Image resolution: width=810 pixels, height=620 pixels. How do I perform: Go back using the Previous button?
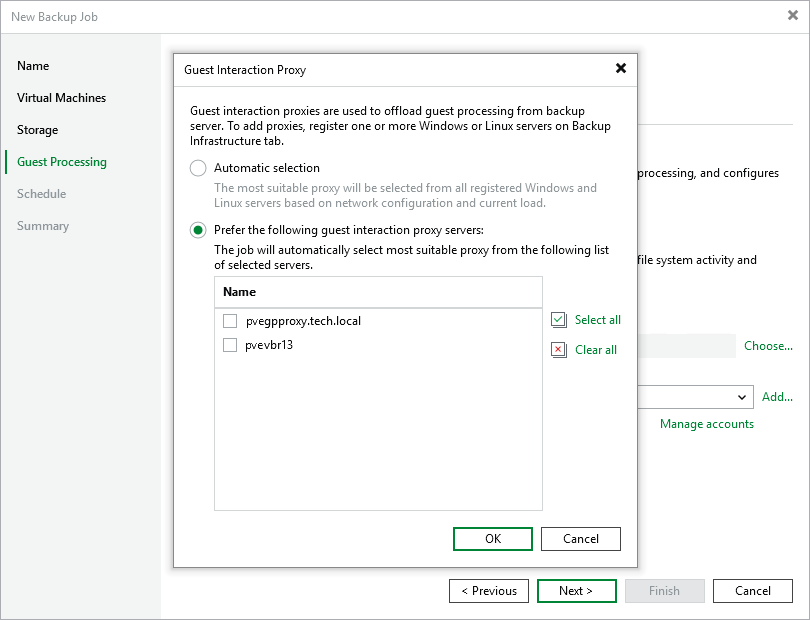coord(489,591)
